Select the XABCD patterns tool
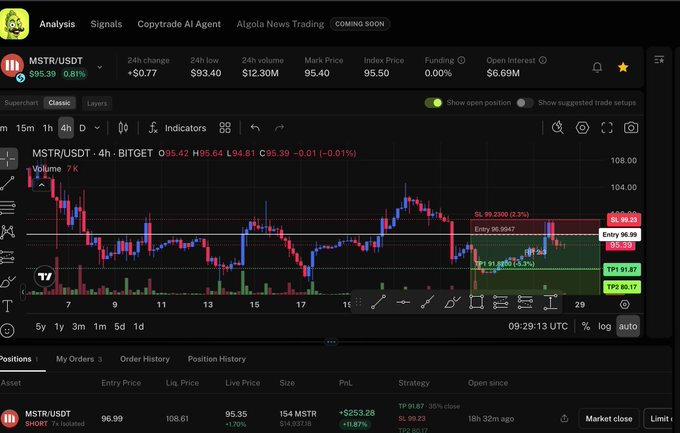 [x=7, y=232]
